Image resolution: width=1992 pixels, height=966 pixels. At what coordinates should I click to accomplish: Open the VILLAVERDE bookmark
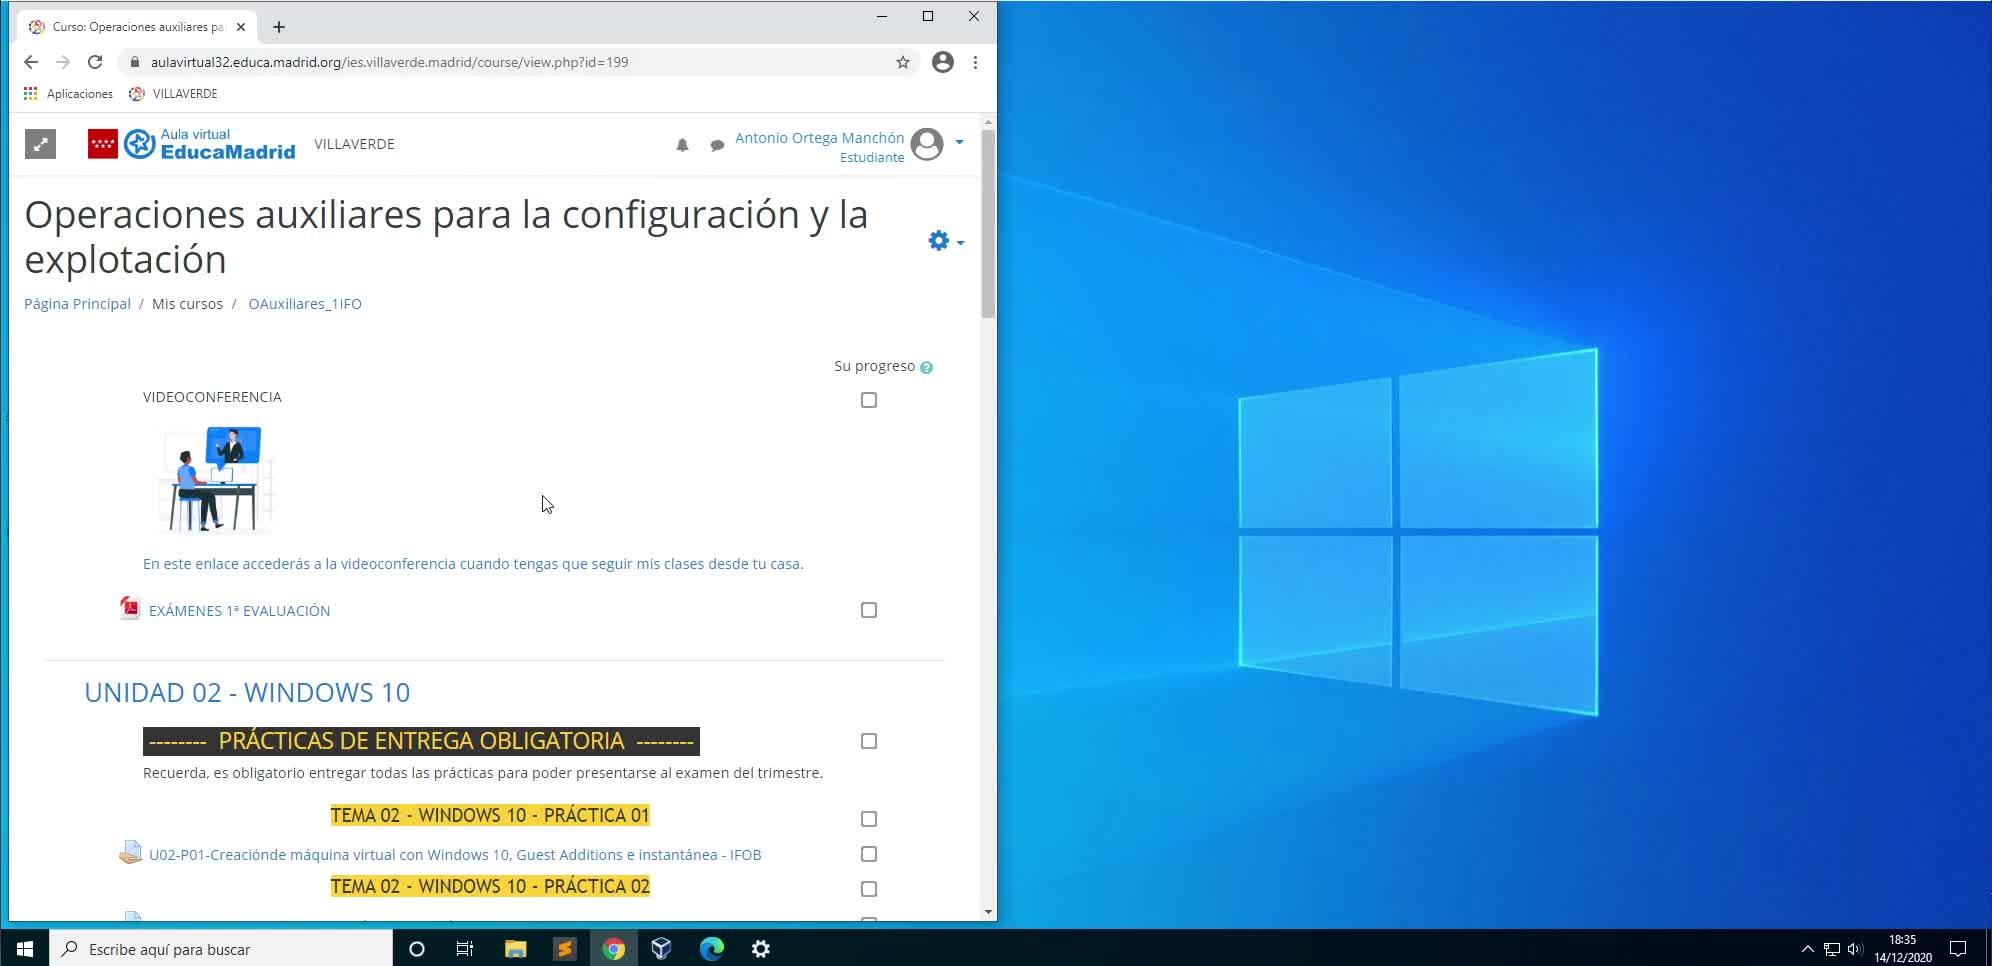coord(174,94)
